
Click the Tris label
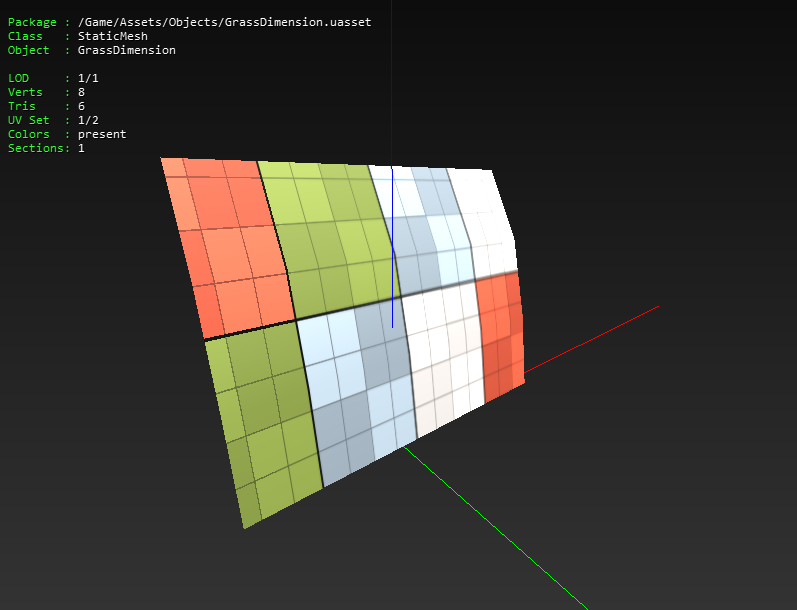pyautogui.click(x=21, y=106)
